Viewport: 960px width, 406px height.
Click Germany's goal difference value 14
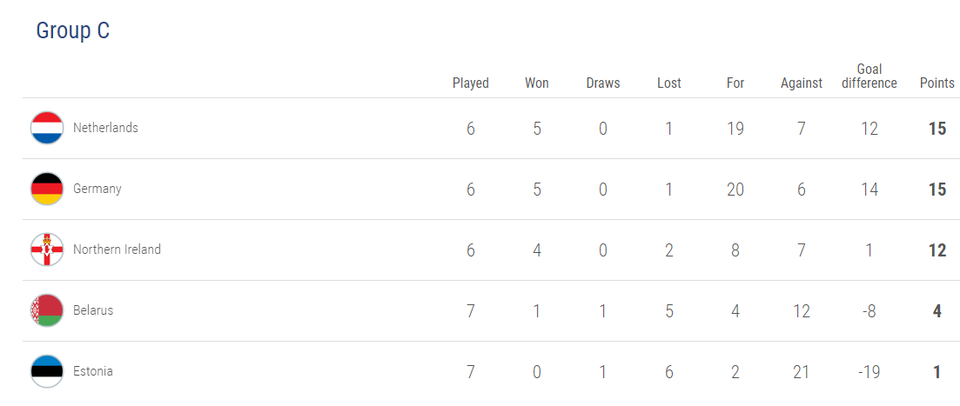(x=869, y=189)
